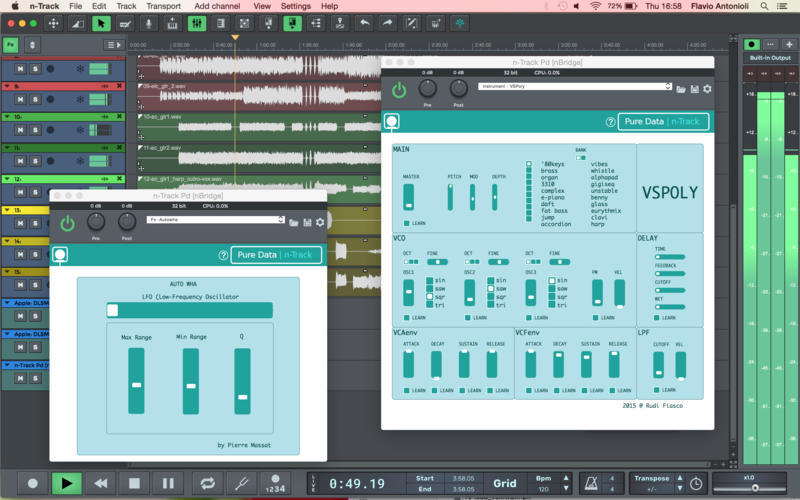Screen dimensions: 800x500
Task: Toggle power button in VSPoly window
Action: 399,90
